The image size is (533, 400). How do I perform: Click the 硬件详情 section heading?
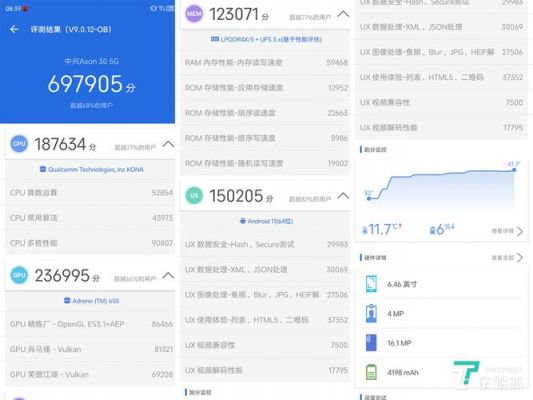[375, 258]
